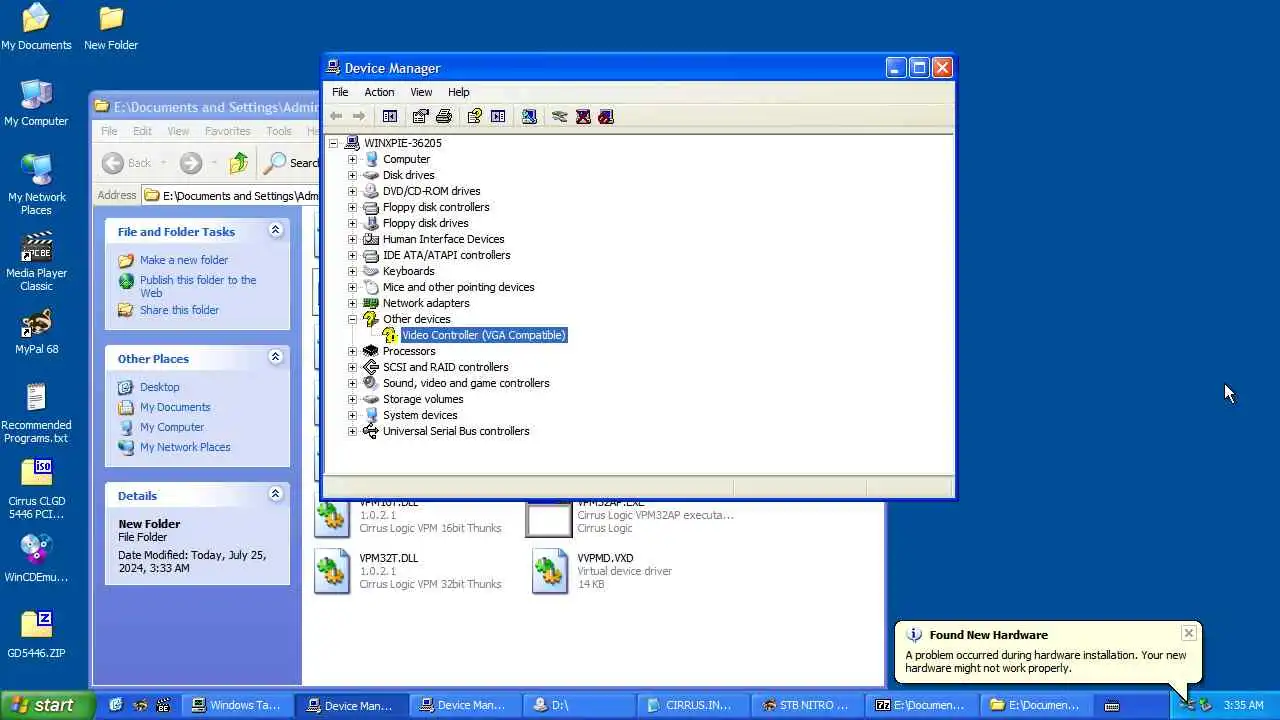Expand the Universal Serial Bus controllers category
1280x720 pixels.
pyautogui.click(x=352, y=431)
